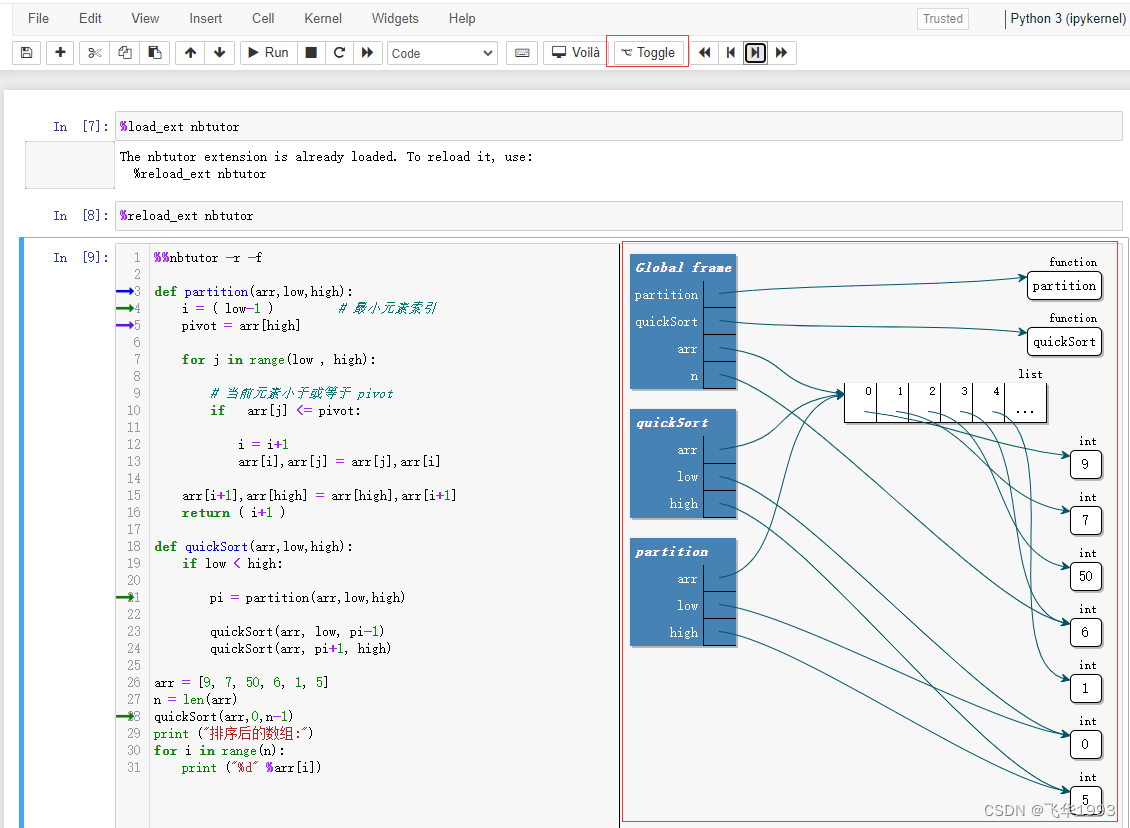Image resolution: width=1130 pixels, height=828 pixels.
Task: Open the Widgets menu
Action: click(x=395, y=18)
